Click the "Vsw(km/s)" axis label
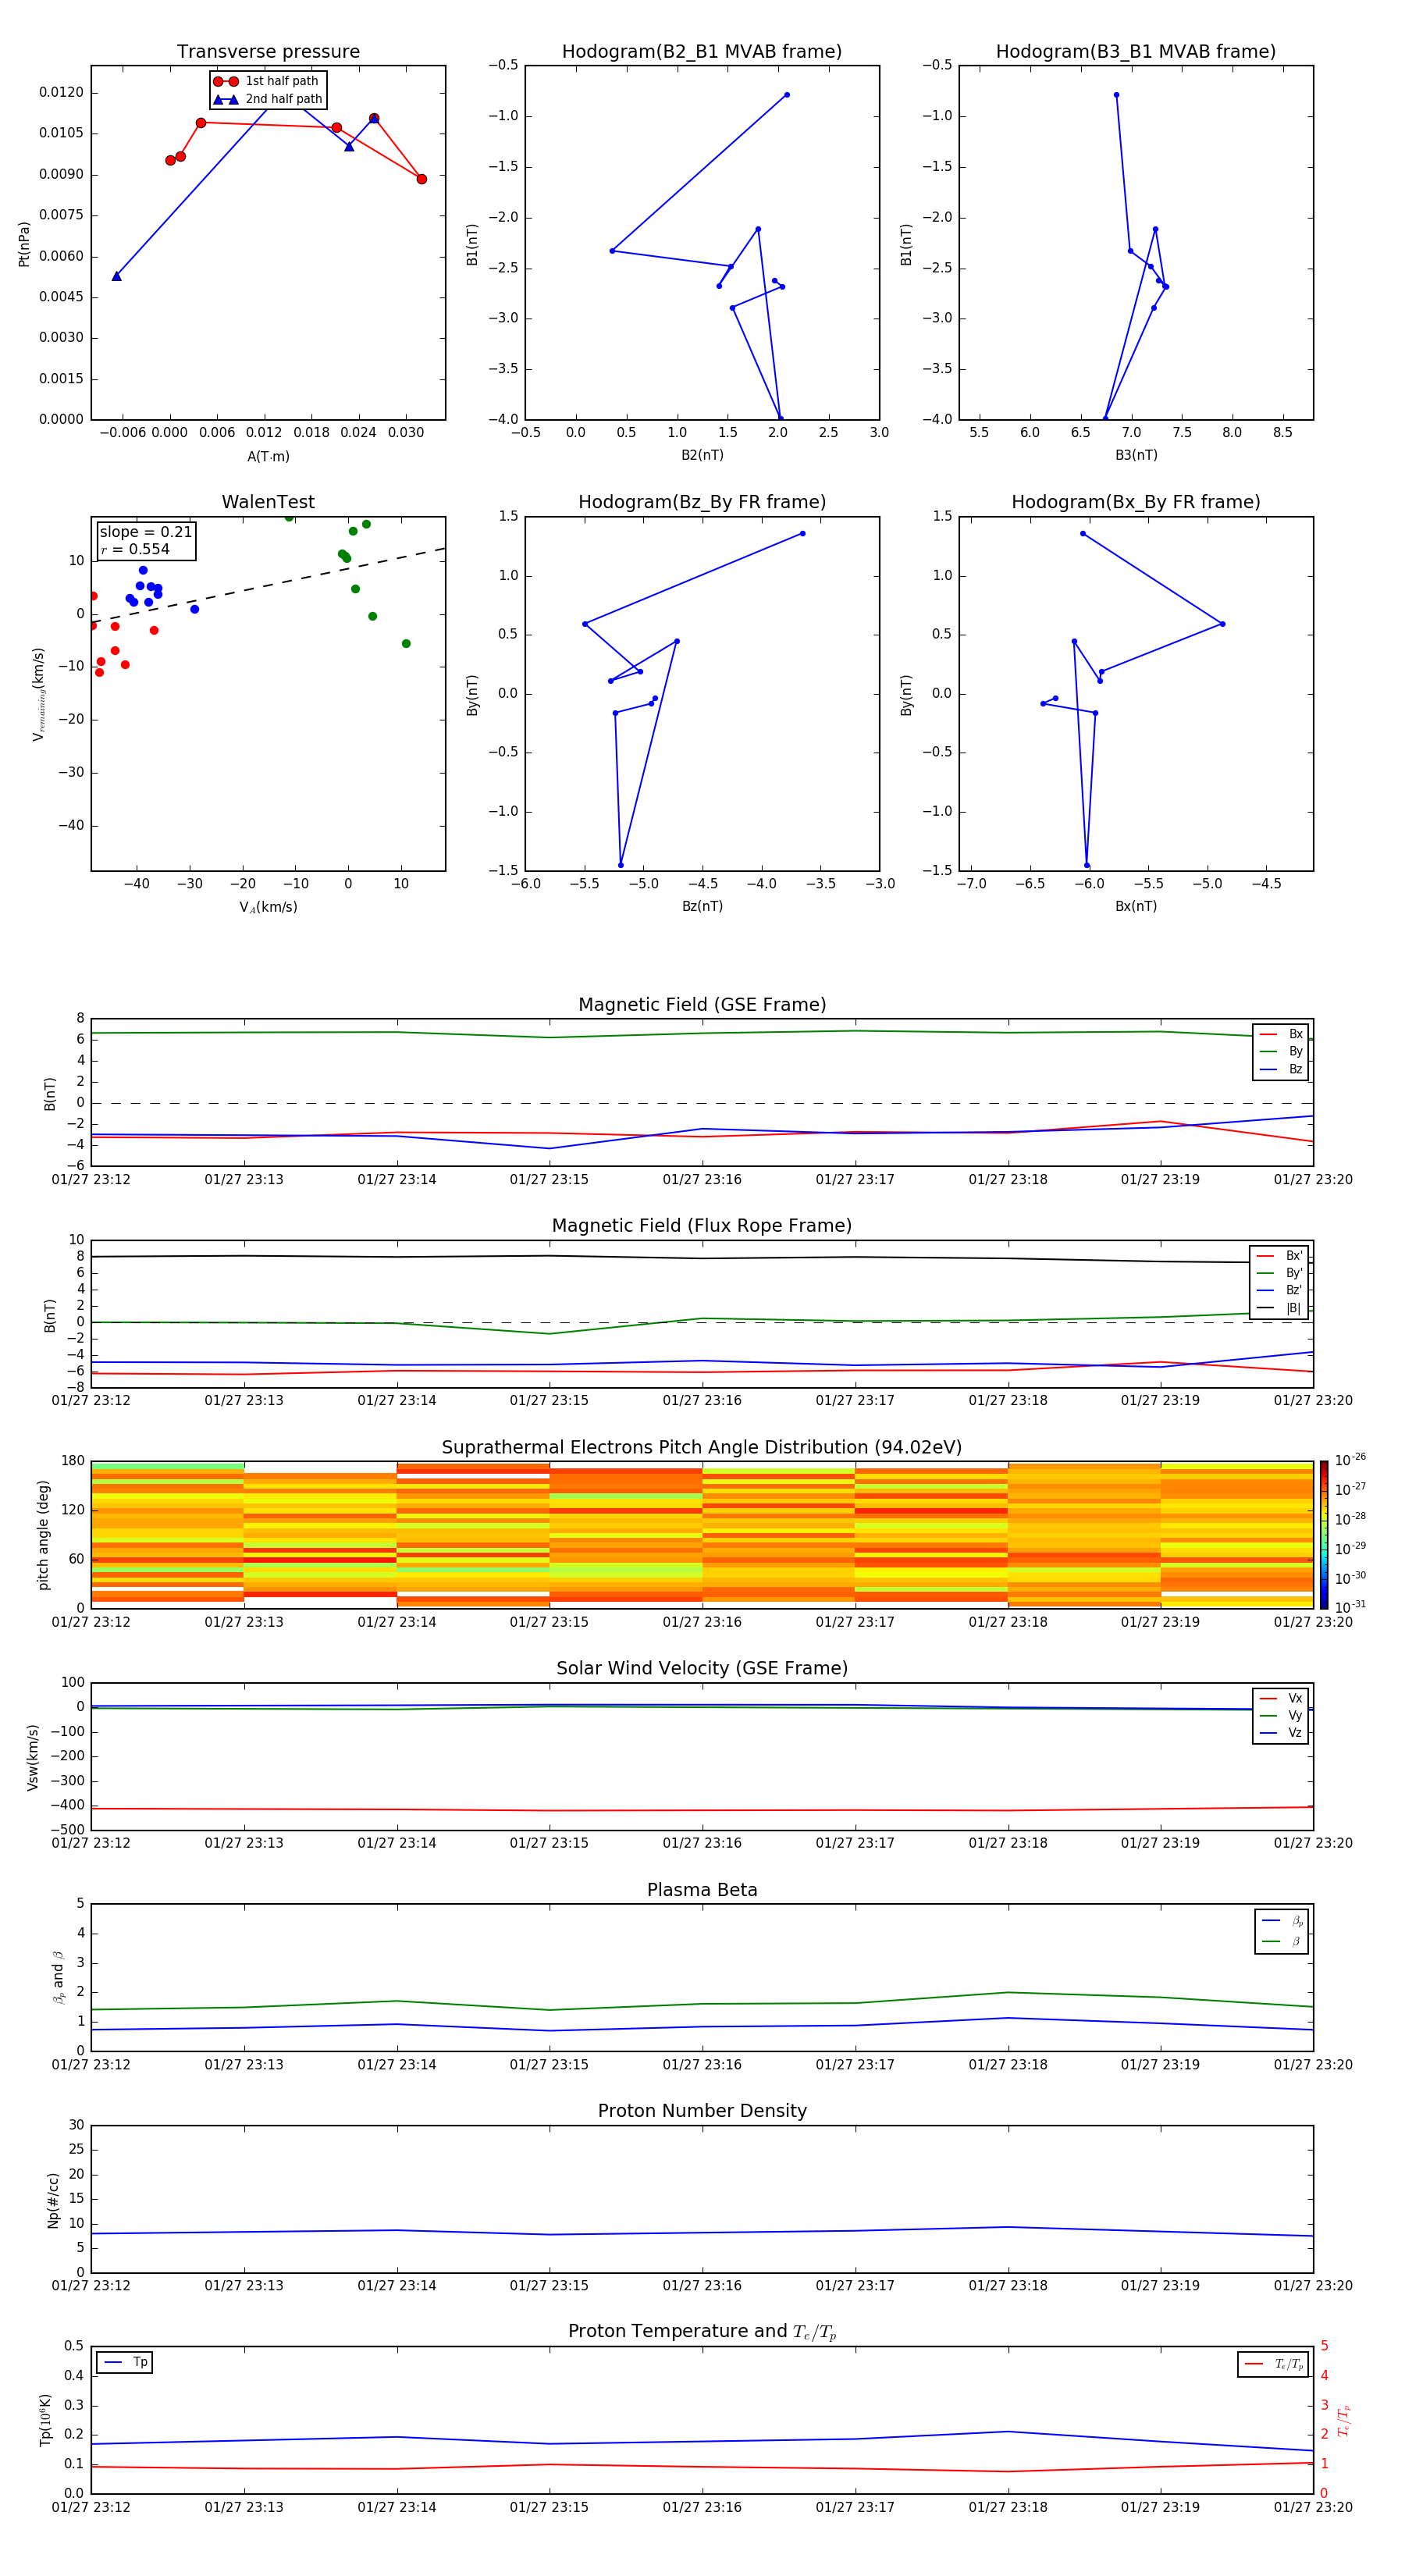Viewport: 1405px width, 2576px height. point(32,1756)
